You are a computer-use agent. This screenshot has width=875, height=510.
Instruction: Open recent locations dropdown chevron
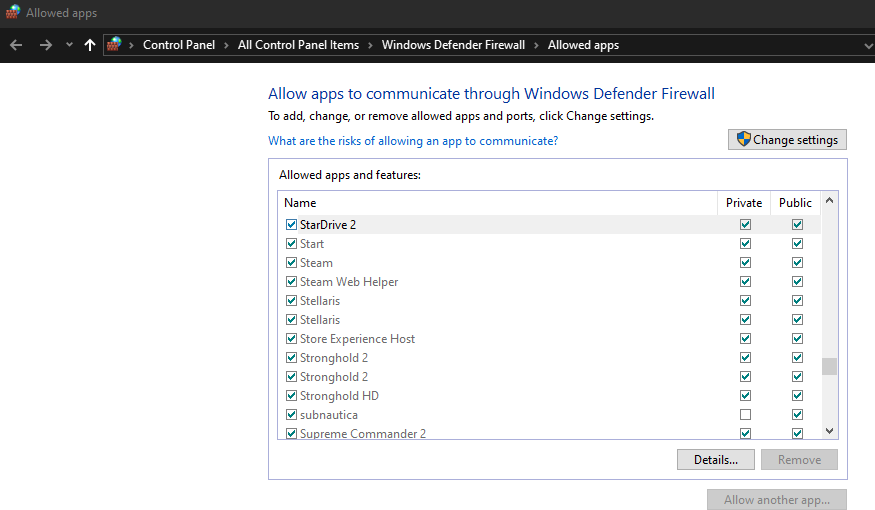click(69, 45)
